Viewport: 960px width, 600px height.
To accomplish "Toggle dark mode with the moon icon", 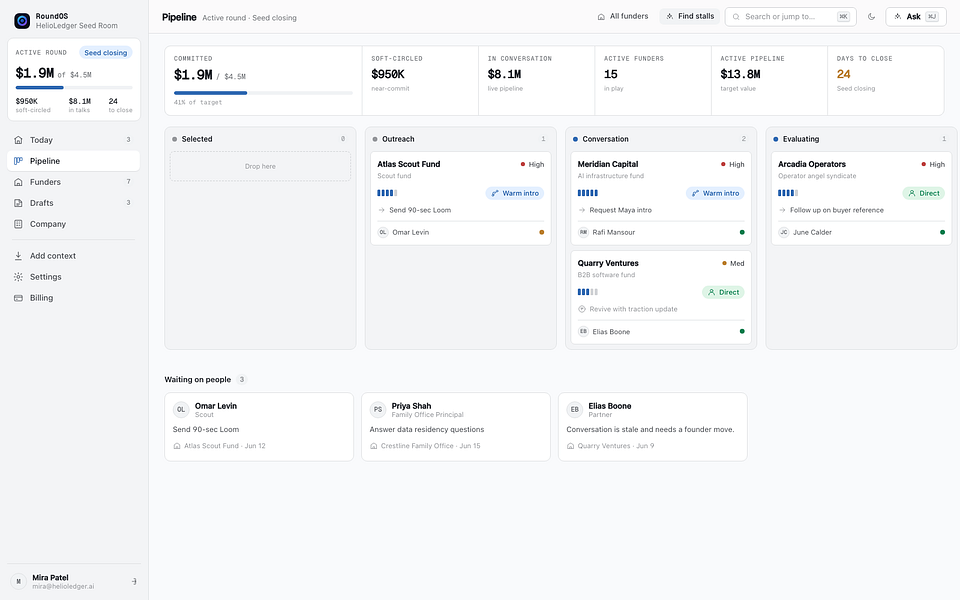I will (871, 17).
